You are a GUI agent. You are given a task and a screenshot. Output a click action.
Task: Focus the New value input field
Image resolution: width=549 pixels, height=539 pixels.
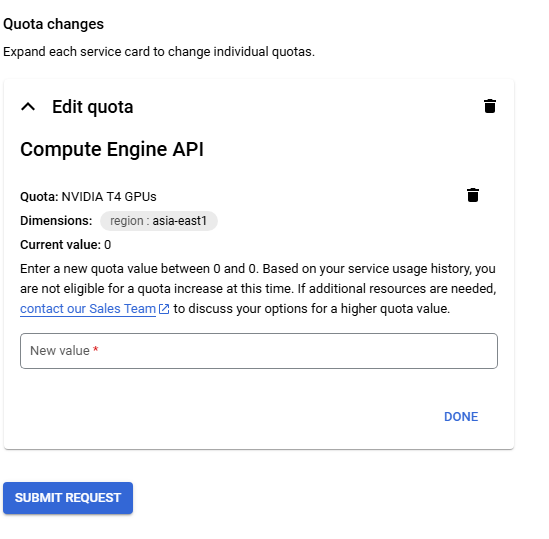259,351
